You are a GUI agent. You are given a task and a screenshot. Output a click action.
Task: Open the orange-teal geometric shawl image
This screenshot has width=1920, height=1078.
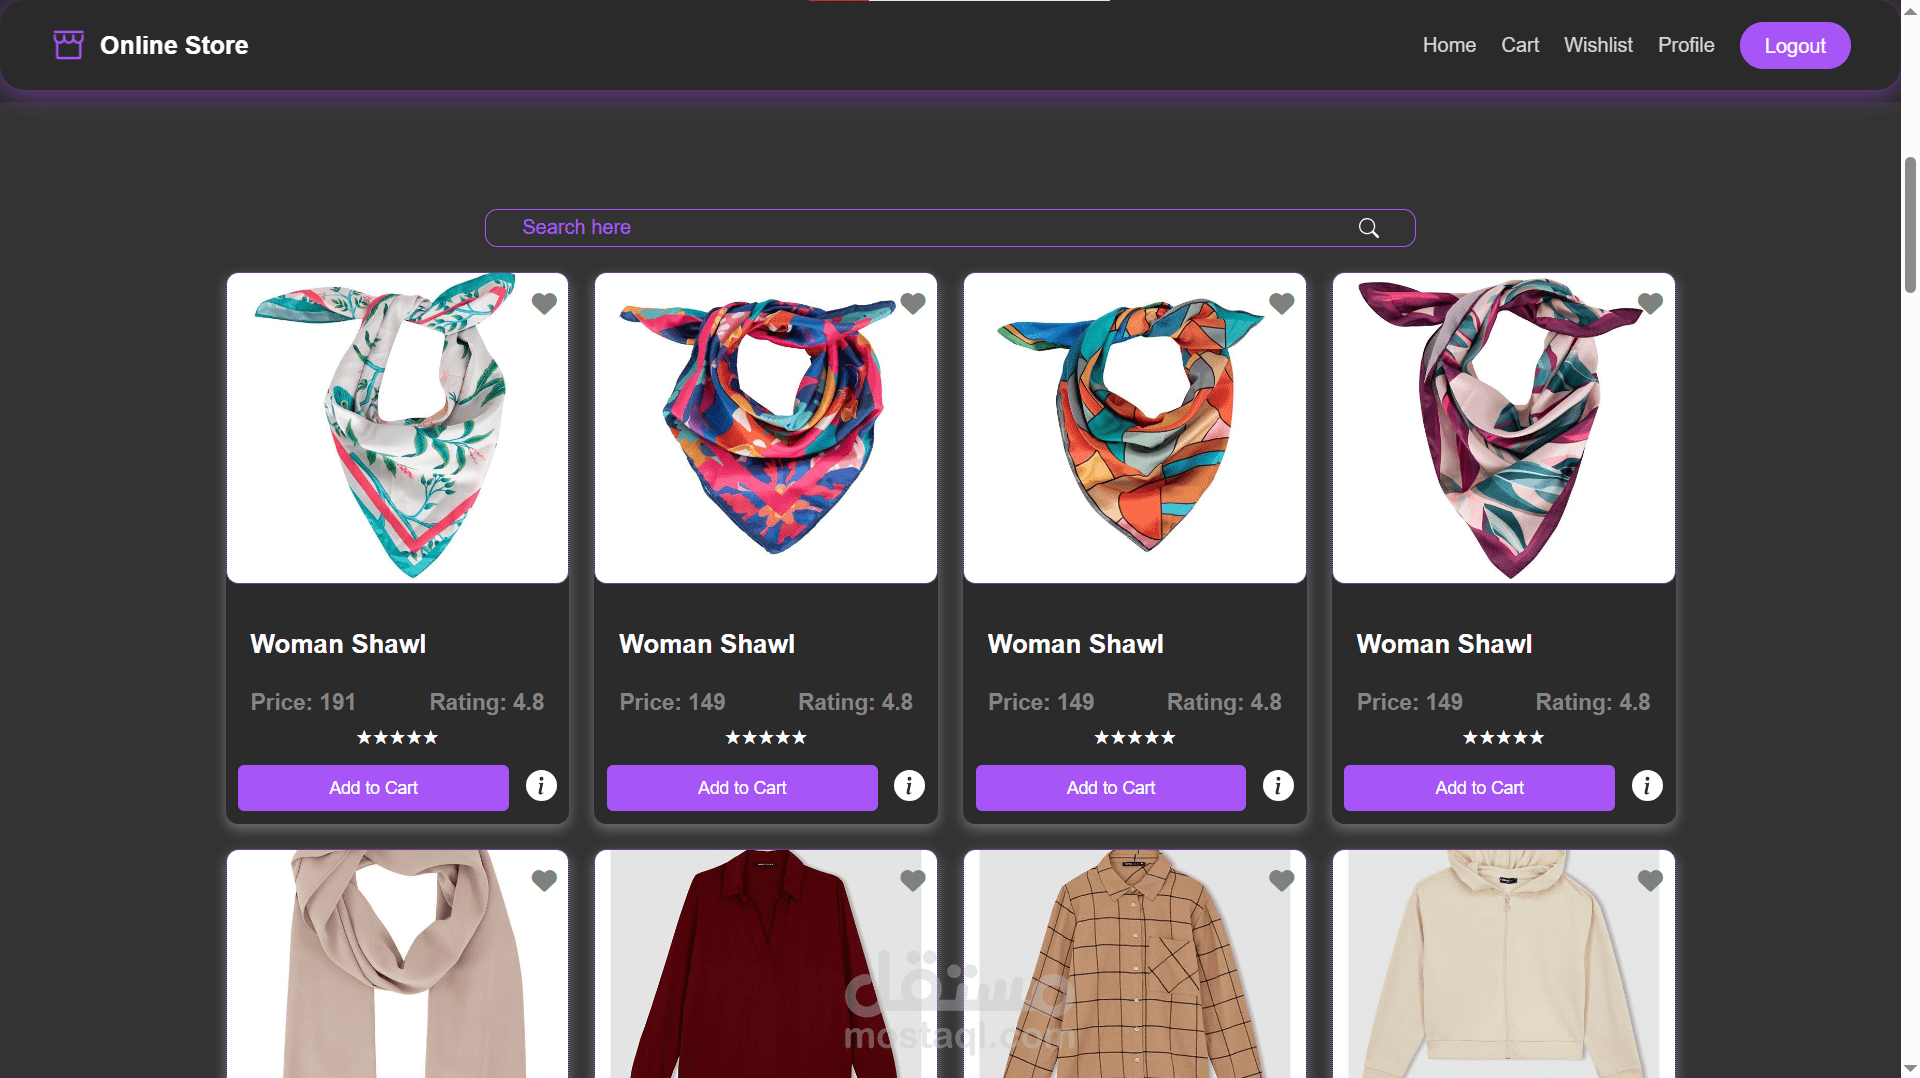tap(1135, 428)
